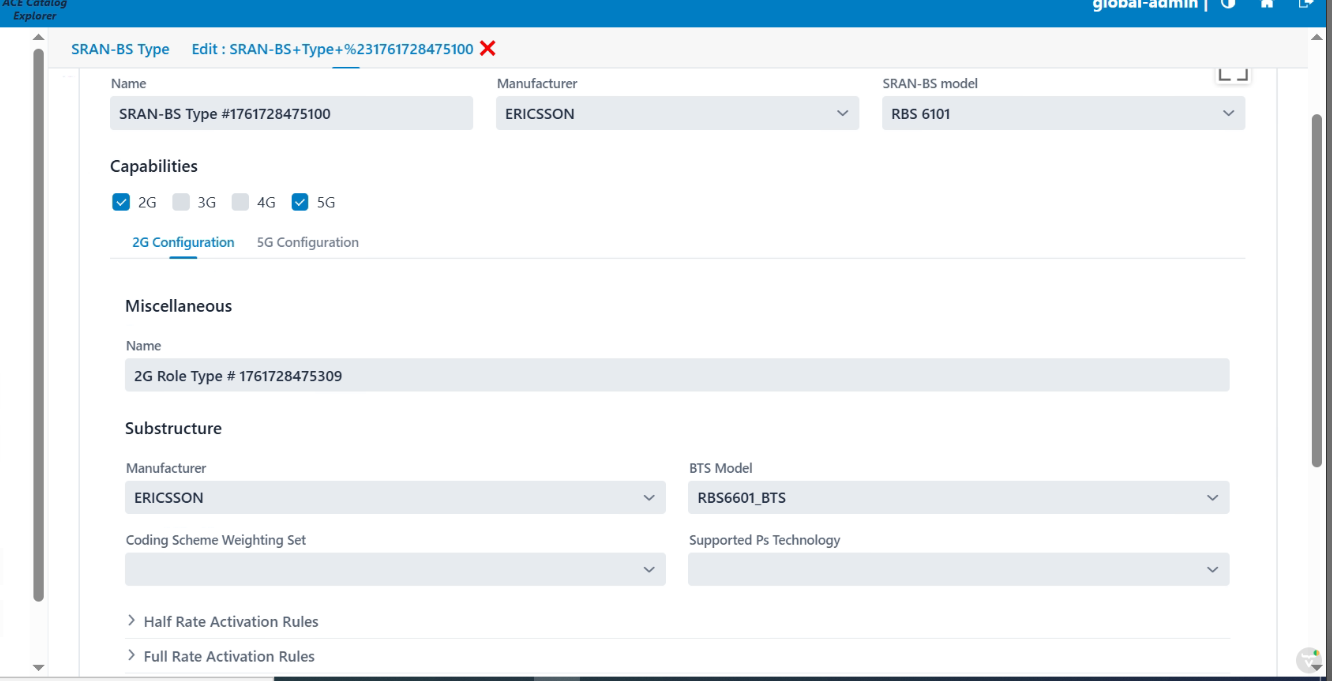This screenshot has height=681, width=1332.
Task: Click the right vertical scrollbar thumb
Action: (x=1316, y=290)
